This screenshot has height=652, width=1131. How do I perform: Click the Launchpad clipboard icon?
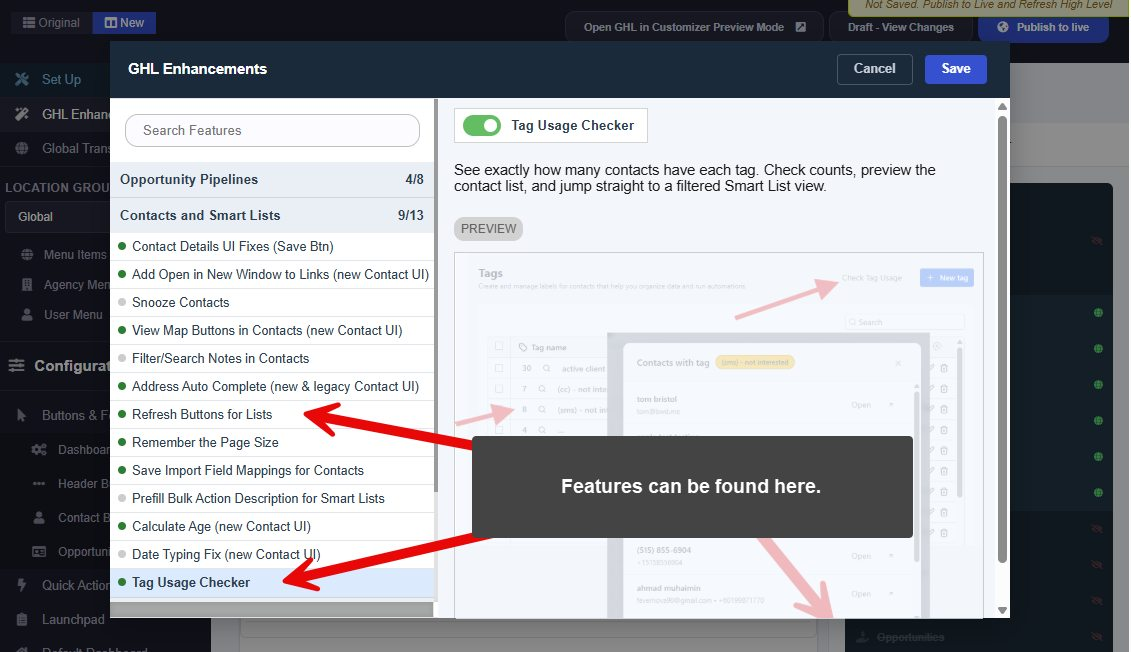pyautogui.click(x=22, y=620)
